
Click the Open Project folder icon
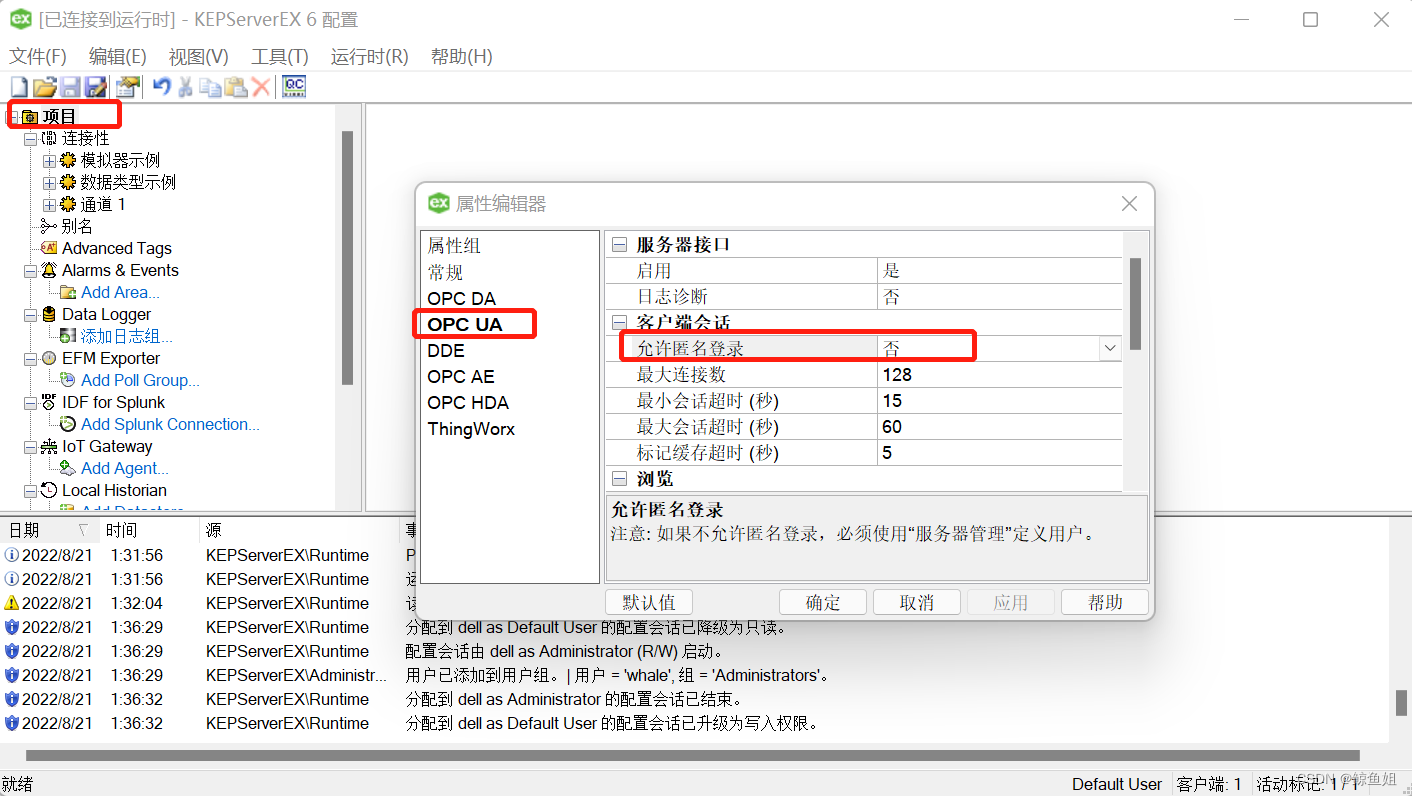[x=45, y=87]
